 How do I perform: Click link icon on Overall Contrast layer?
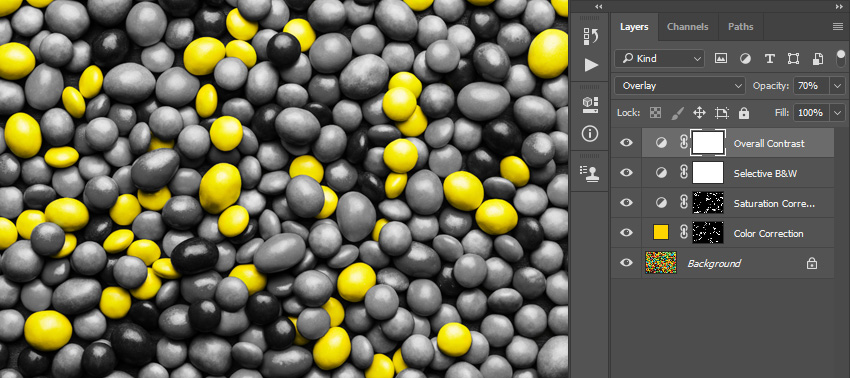click(x=684, y=143)
